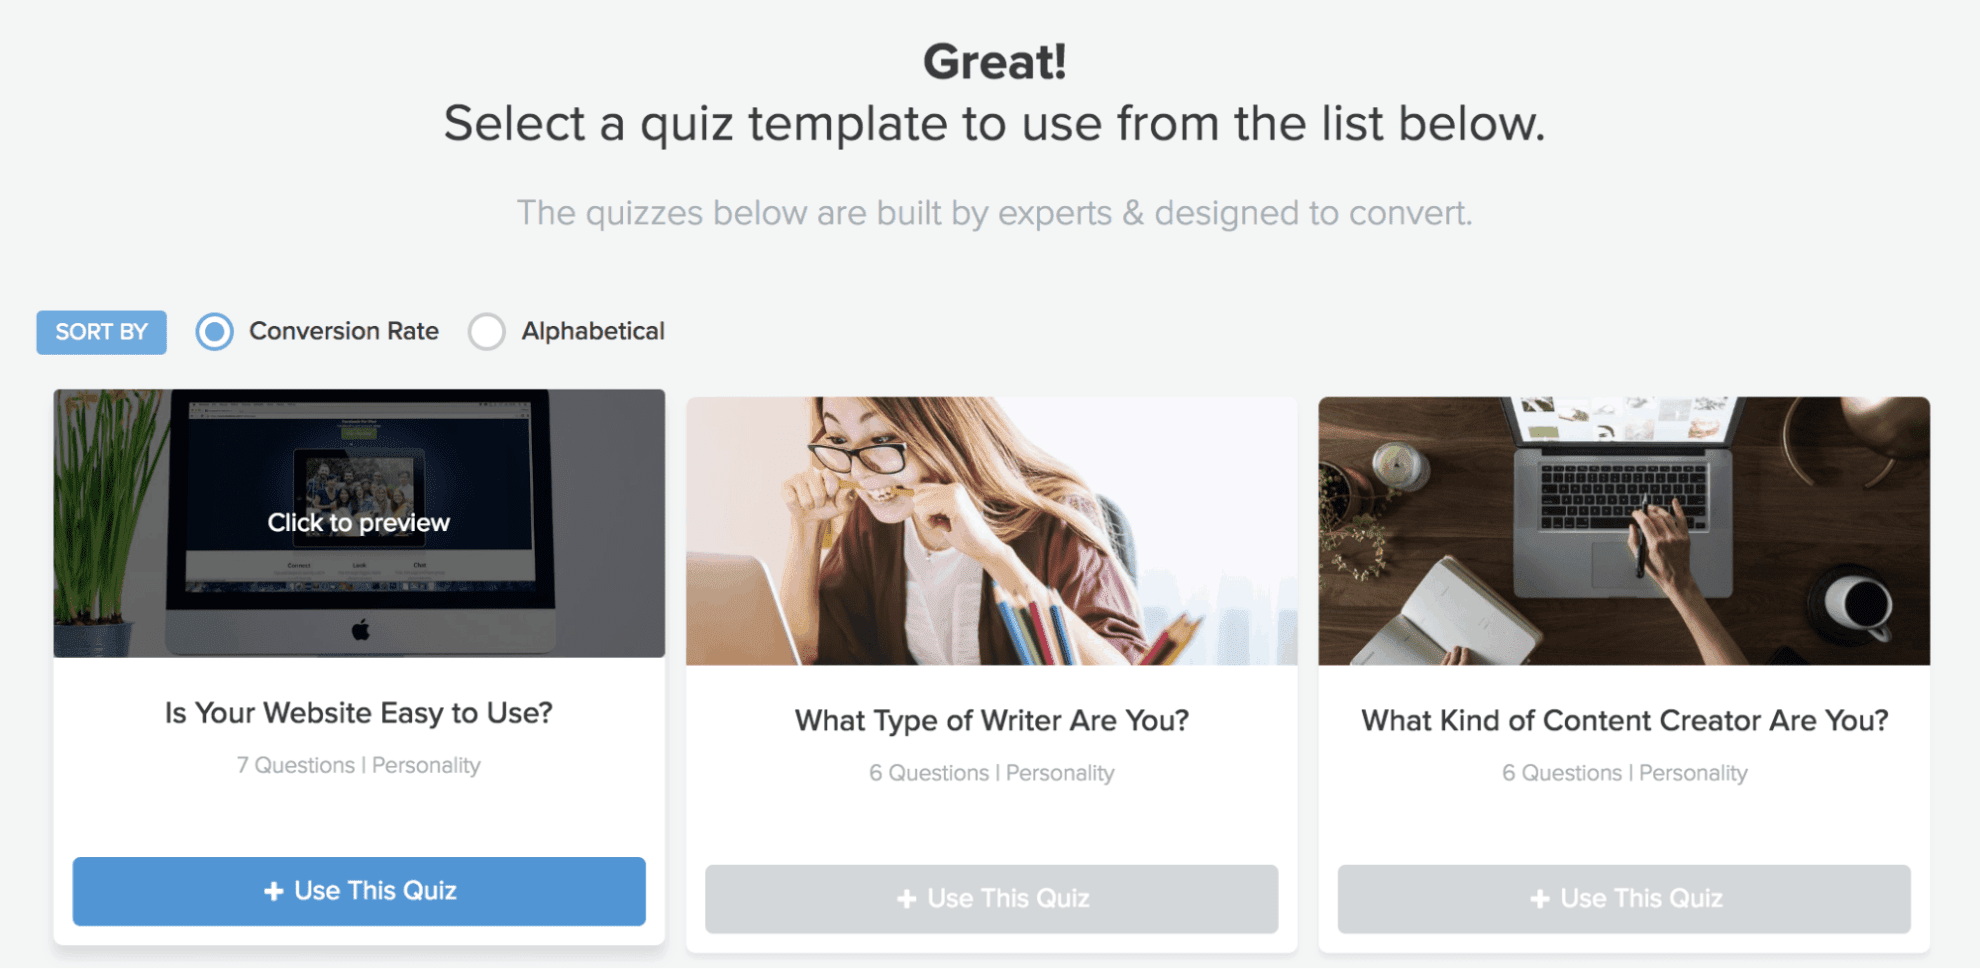Click the quizzes built by experts subtitle
This screenshot has height=969, width=1980.
tap(994, 212)
